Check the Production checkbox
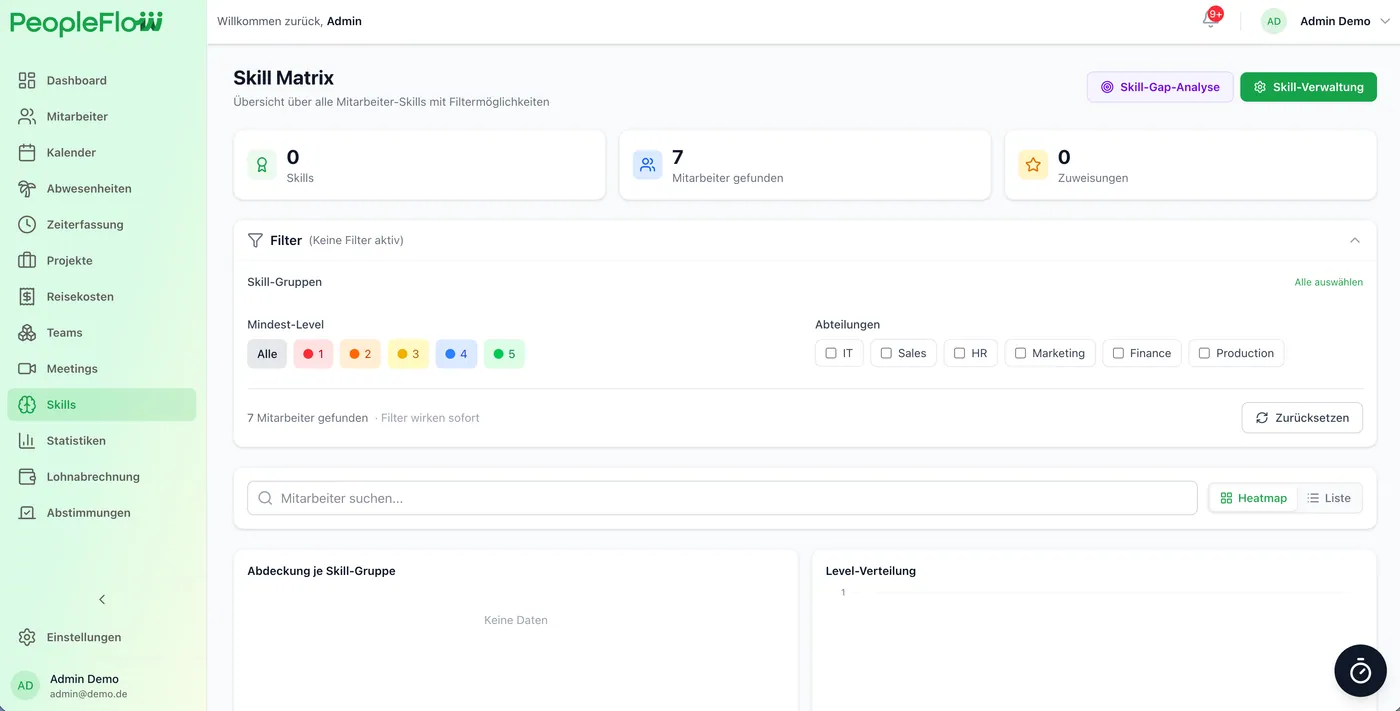 pos(1204,353)
